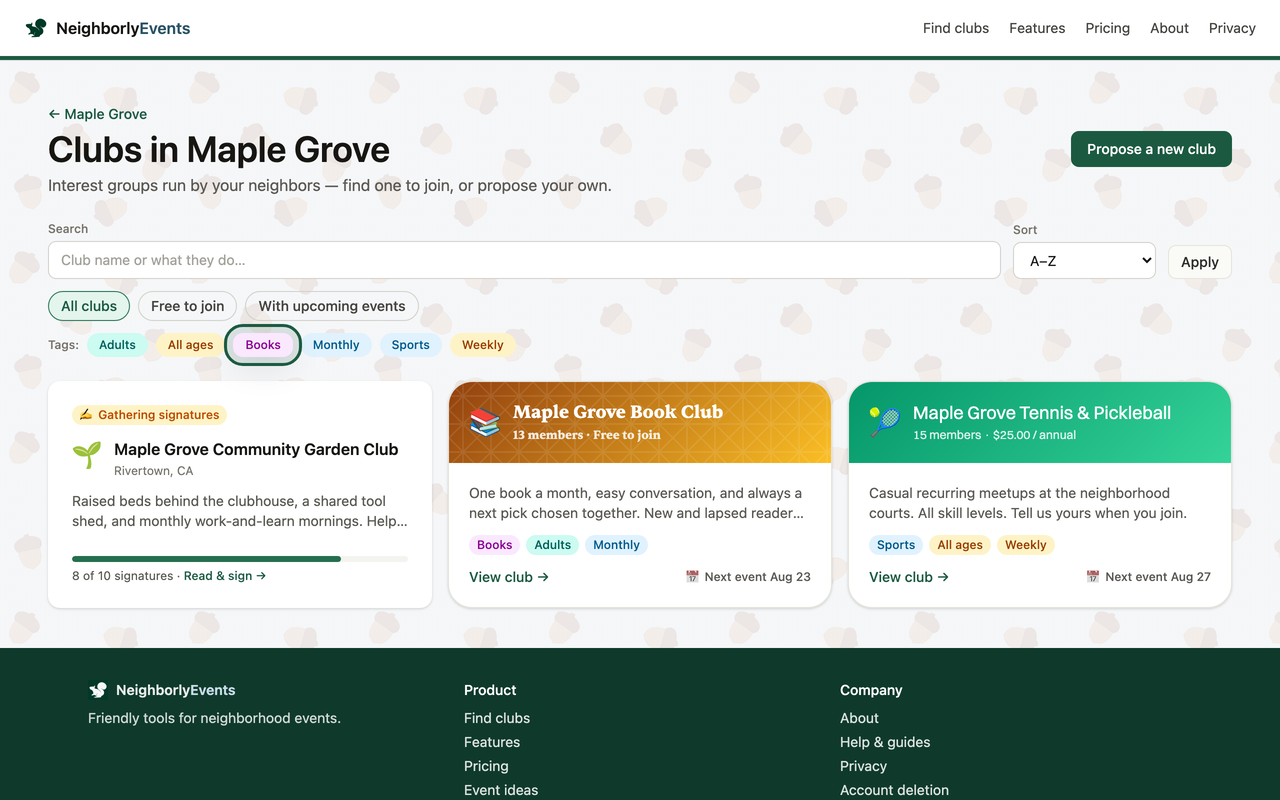The image size is (1280, 800).
Task: Click the Garden Club signatures progress bar
Action: tap(240, 559)
